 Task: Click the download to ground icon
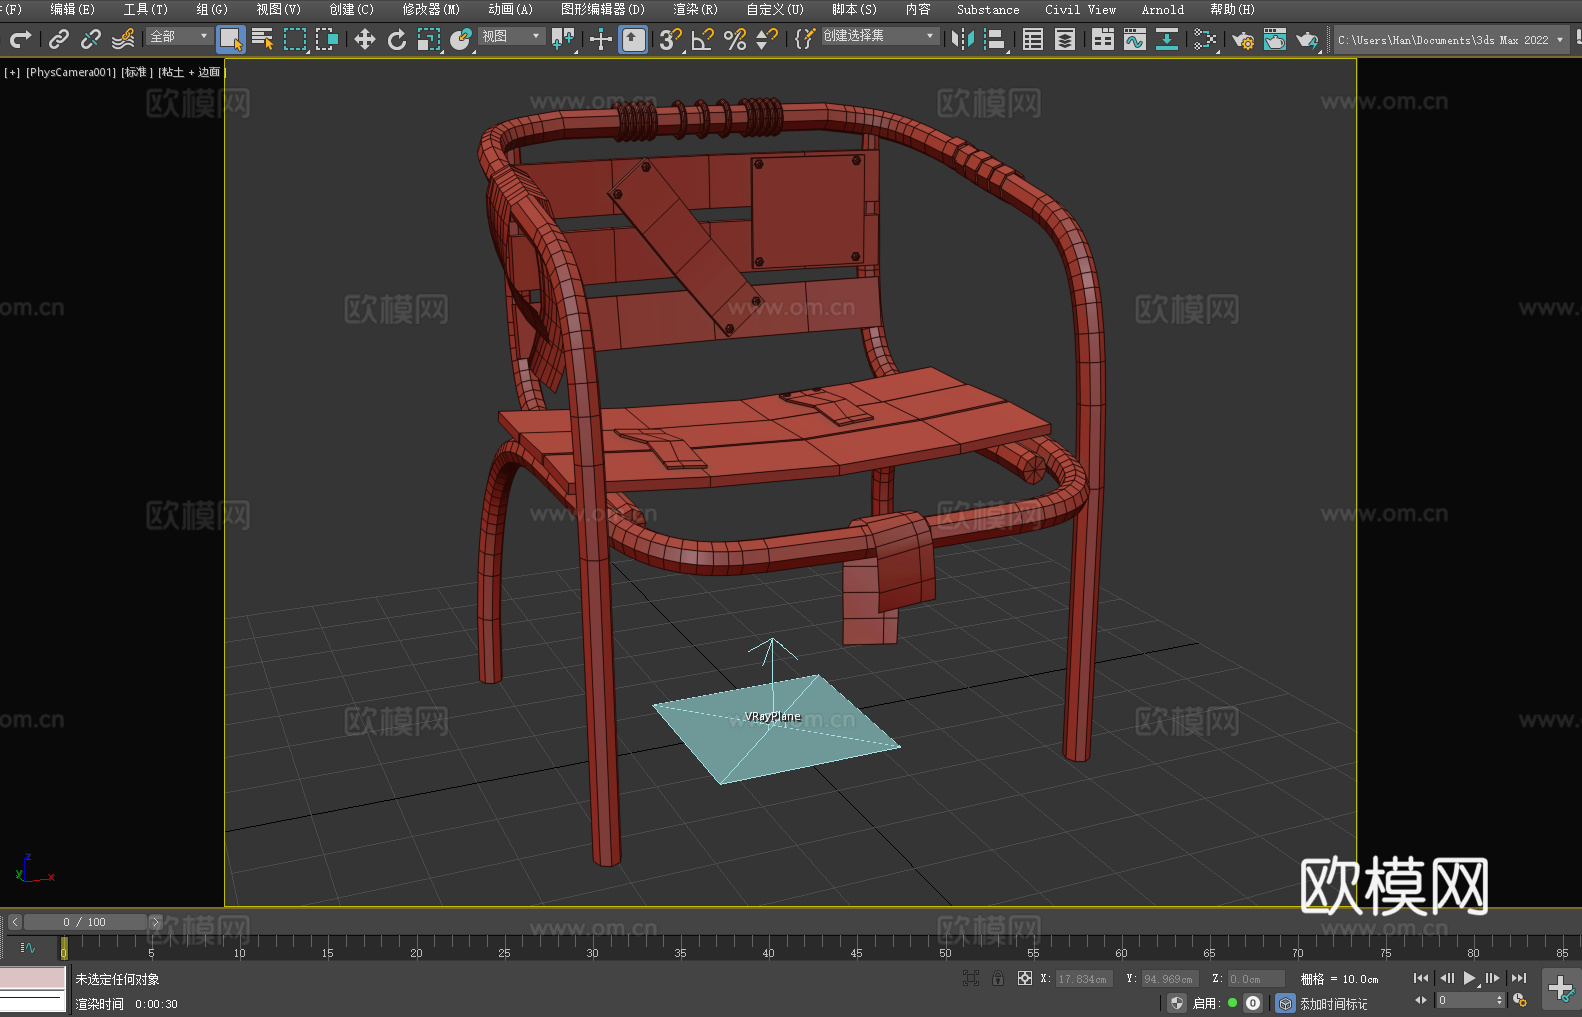click(x=1167, y=39)
